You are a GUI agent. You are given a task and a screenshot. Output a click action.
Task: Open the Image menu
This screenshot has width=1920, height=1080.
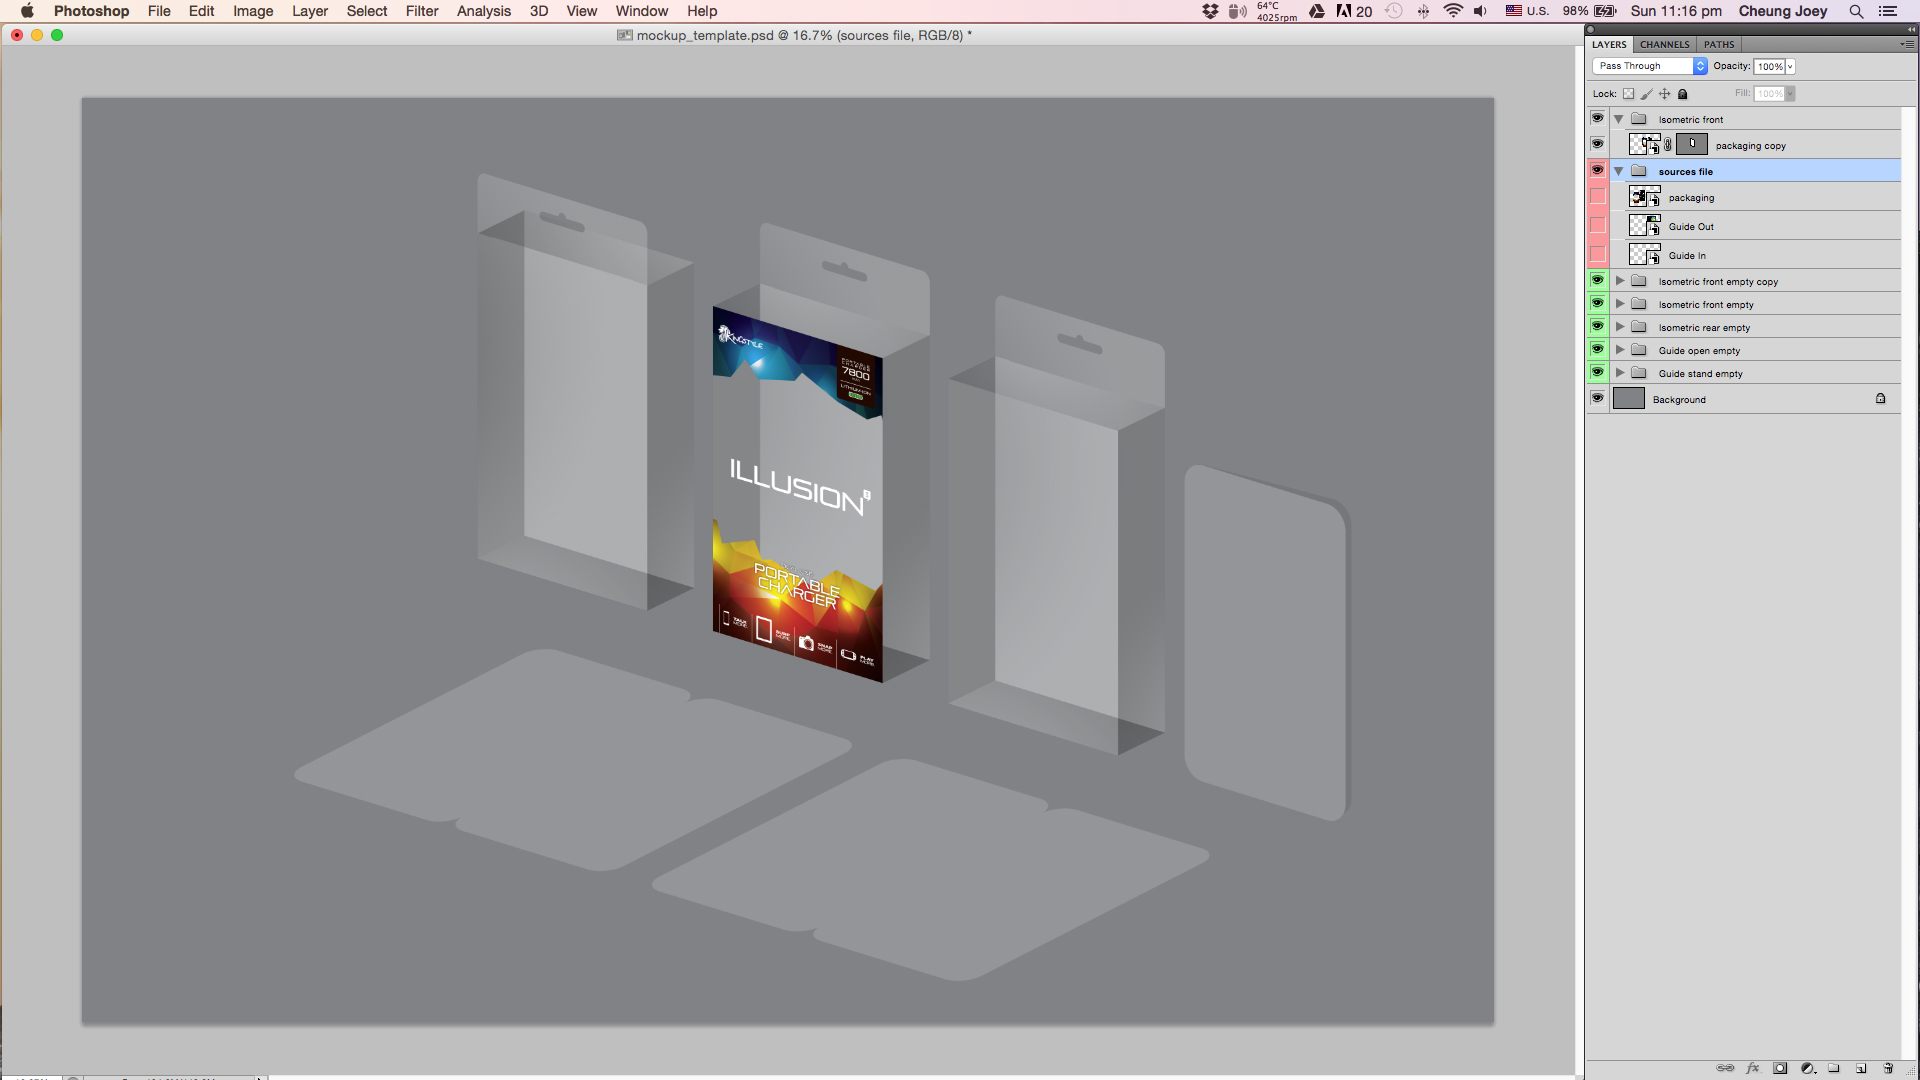coord(253,11)
